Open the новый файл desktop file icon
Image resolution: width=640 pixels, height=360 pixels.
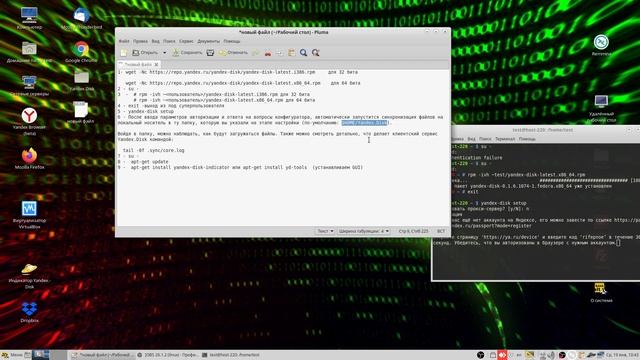click(x=81, y=112)
